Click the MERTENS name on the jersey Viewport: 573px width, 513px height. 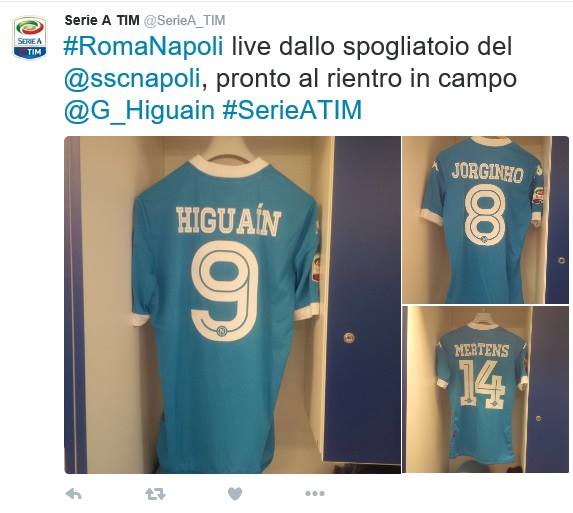point(482,351)
